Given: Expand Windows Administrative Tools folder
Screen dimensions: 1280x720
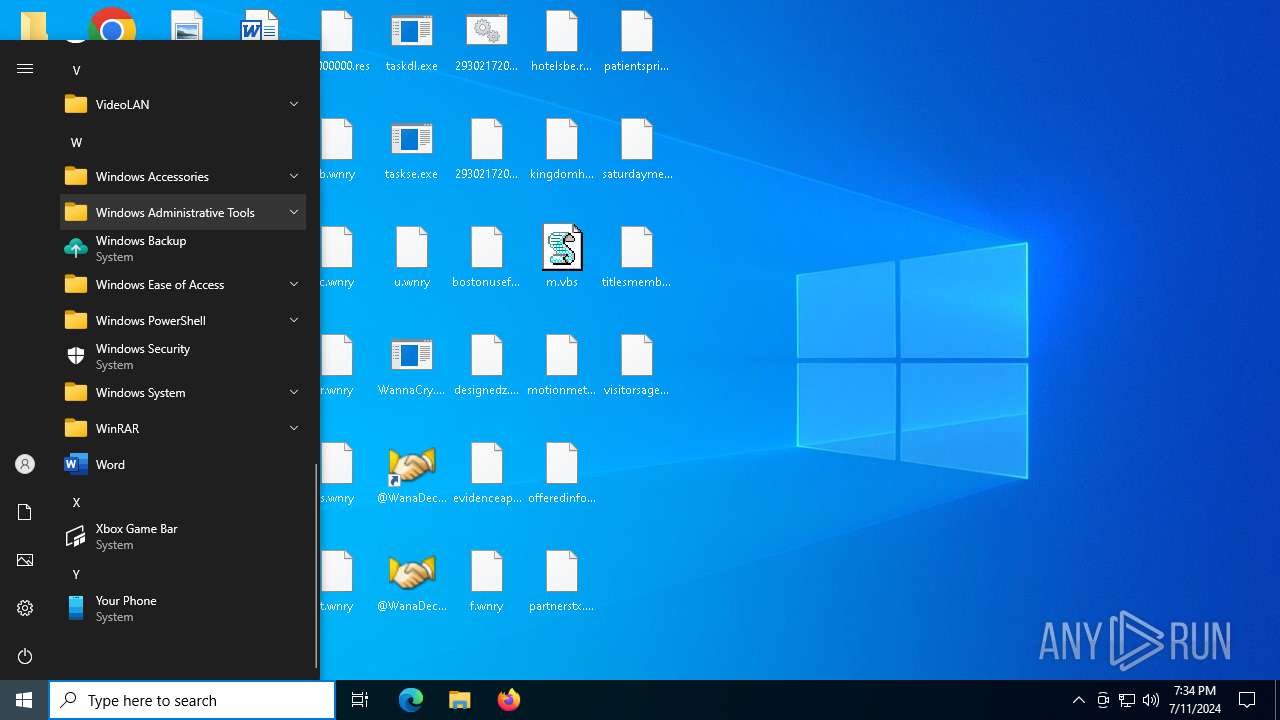Looking at the screenshot, I should [183, 212].
